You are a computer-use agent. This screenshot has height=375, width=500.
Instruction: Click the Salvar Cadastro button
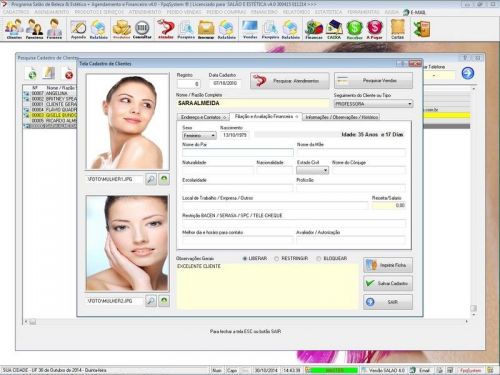388,283
